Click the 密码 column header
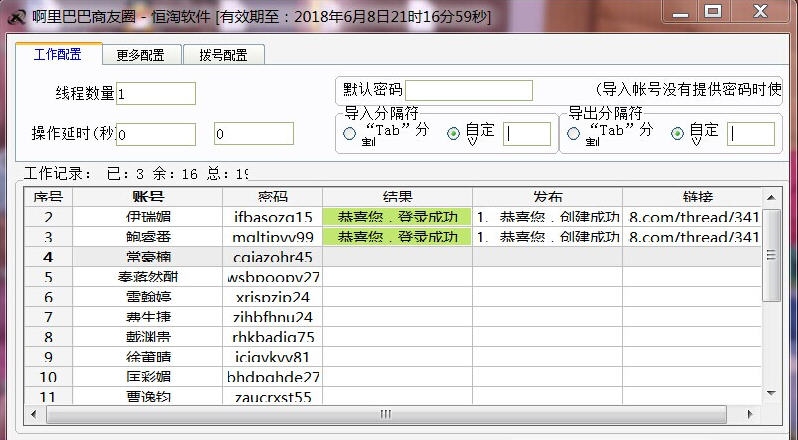The image size is (798, 440). 272,197
